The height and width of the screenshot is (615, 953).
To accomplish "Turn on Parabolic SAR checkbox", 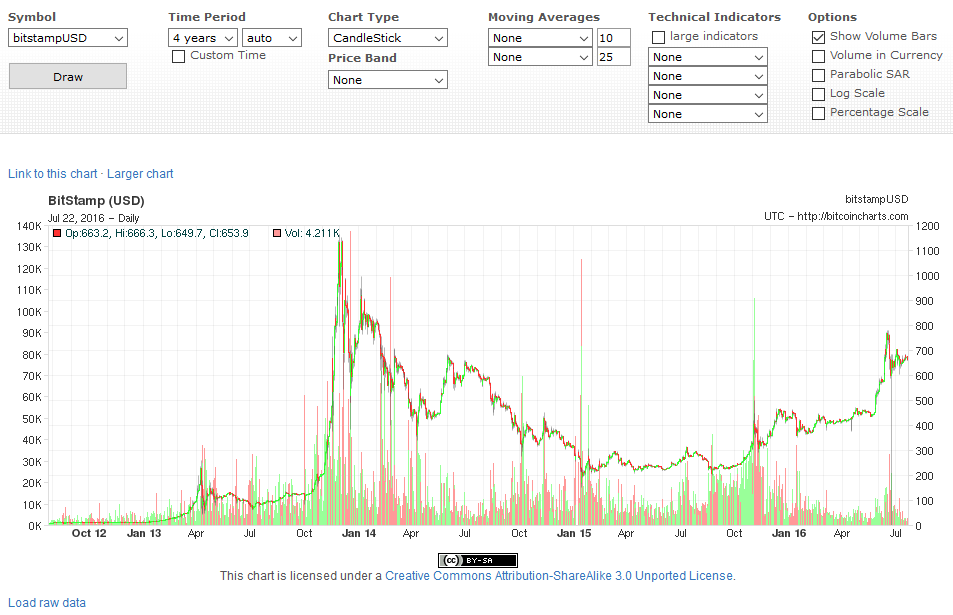I will [819, 75].
